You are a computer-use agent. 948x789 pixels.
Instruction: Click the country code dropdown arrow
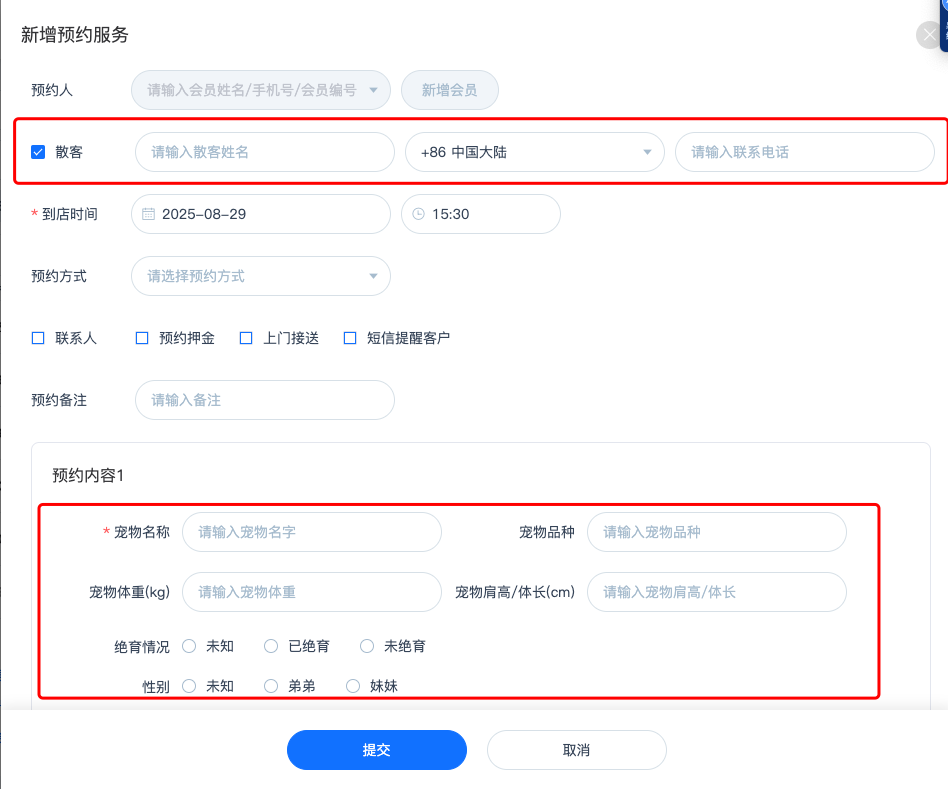(x=648, y=152)
